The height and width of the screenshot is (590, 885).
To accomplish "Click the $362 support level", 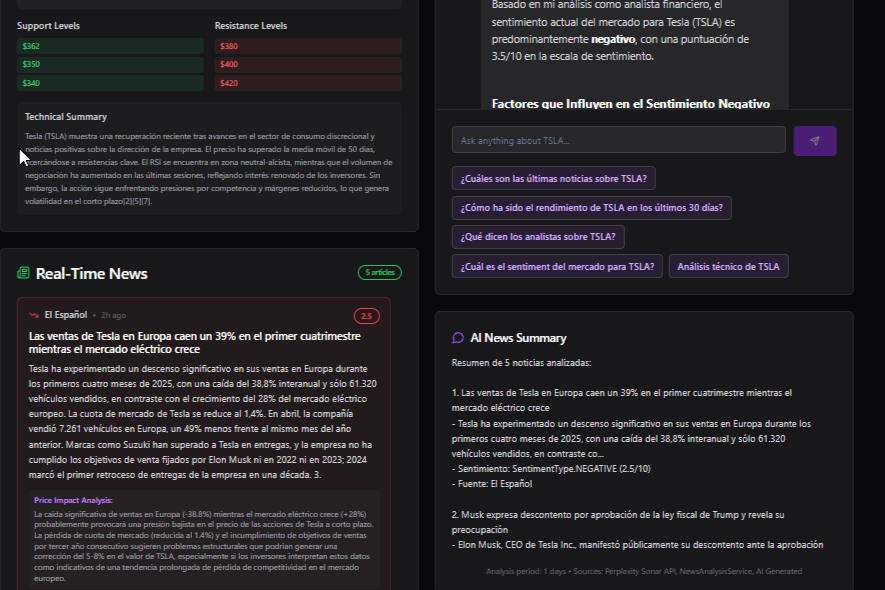I will [x=110, y=46].
